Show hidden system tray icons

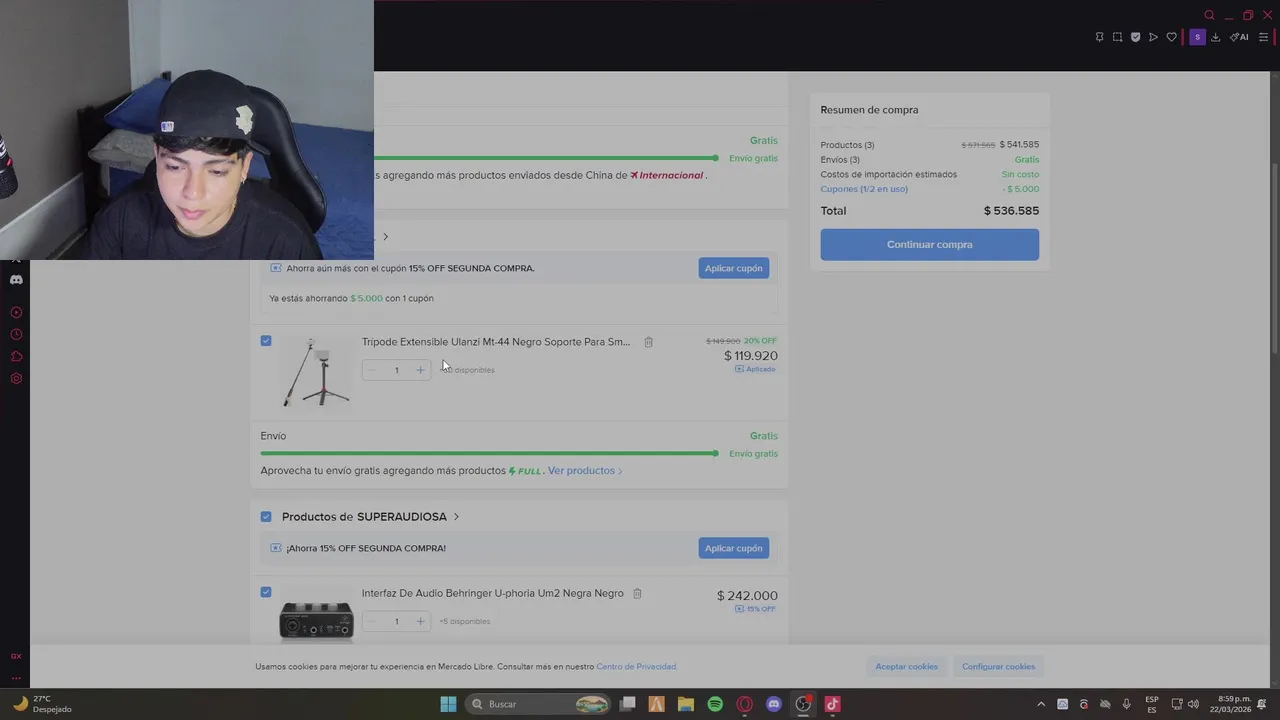[x=1041, y=704]
